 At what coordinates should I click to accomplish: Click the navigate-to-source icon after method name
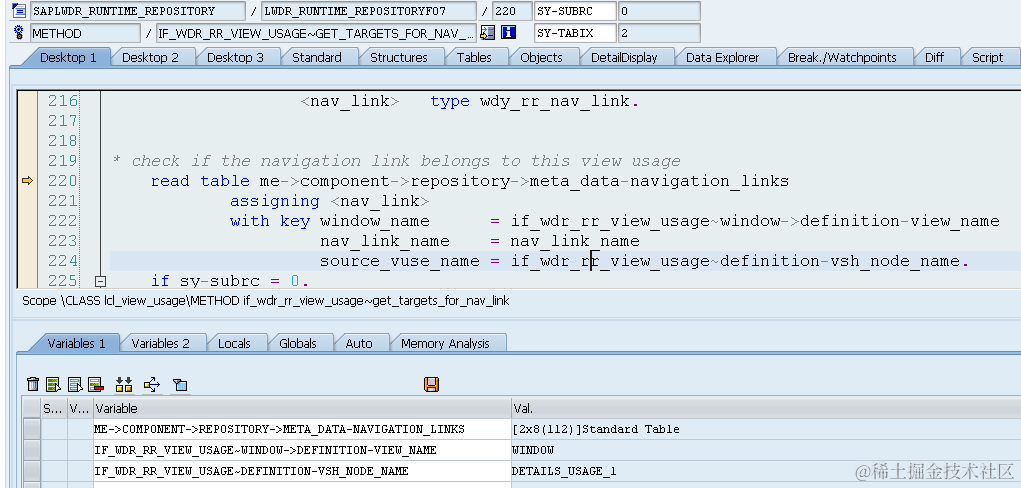tap(488, 33)
